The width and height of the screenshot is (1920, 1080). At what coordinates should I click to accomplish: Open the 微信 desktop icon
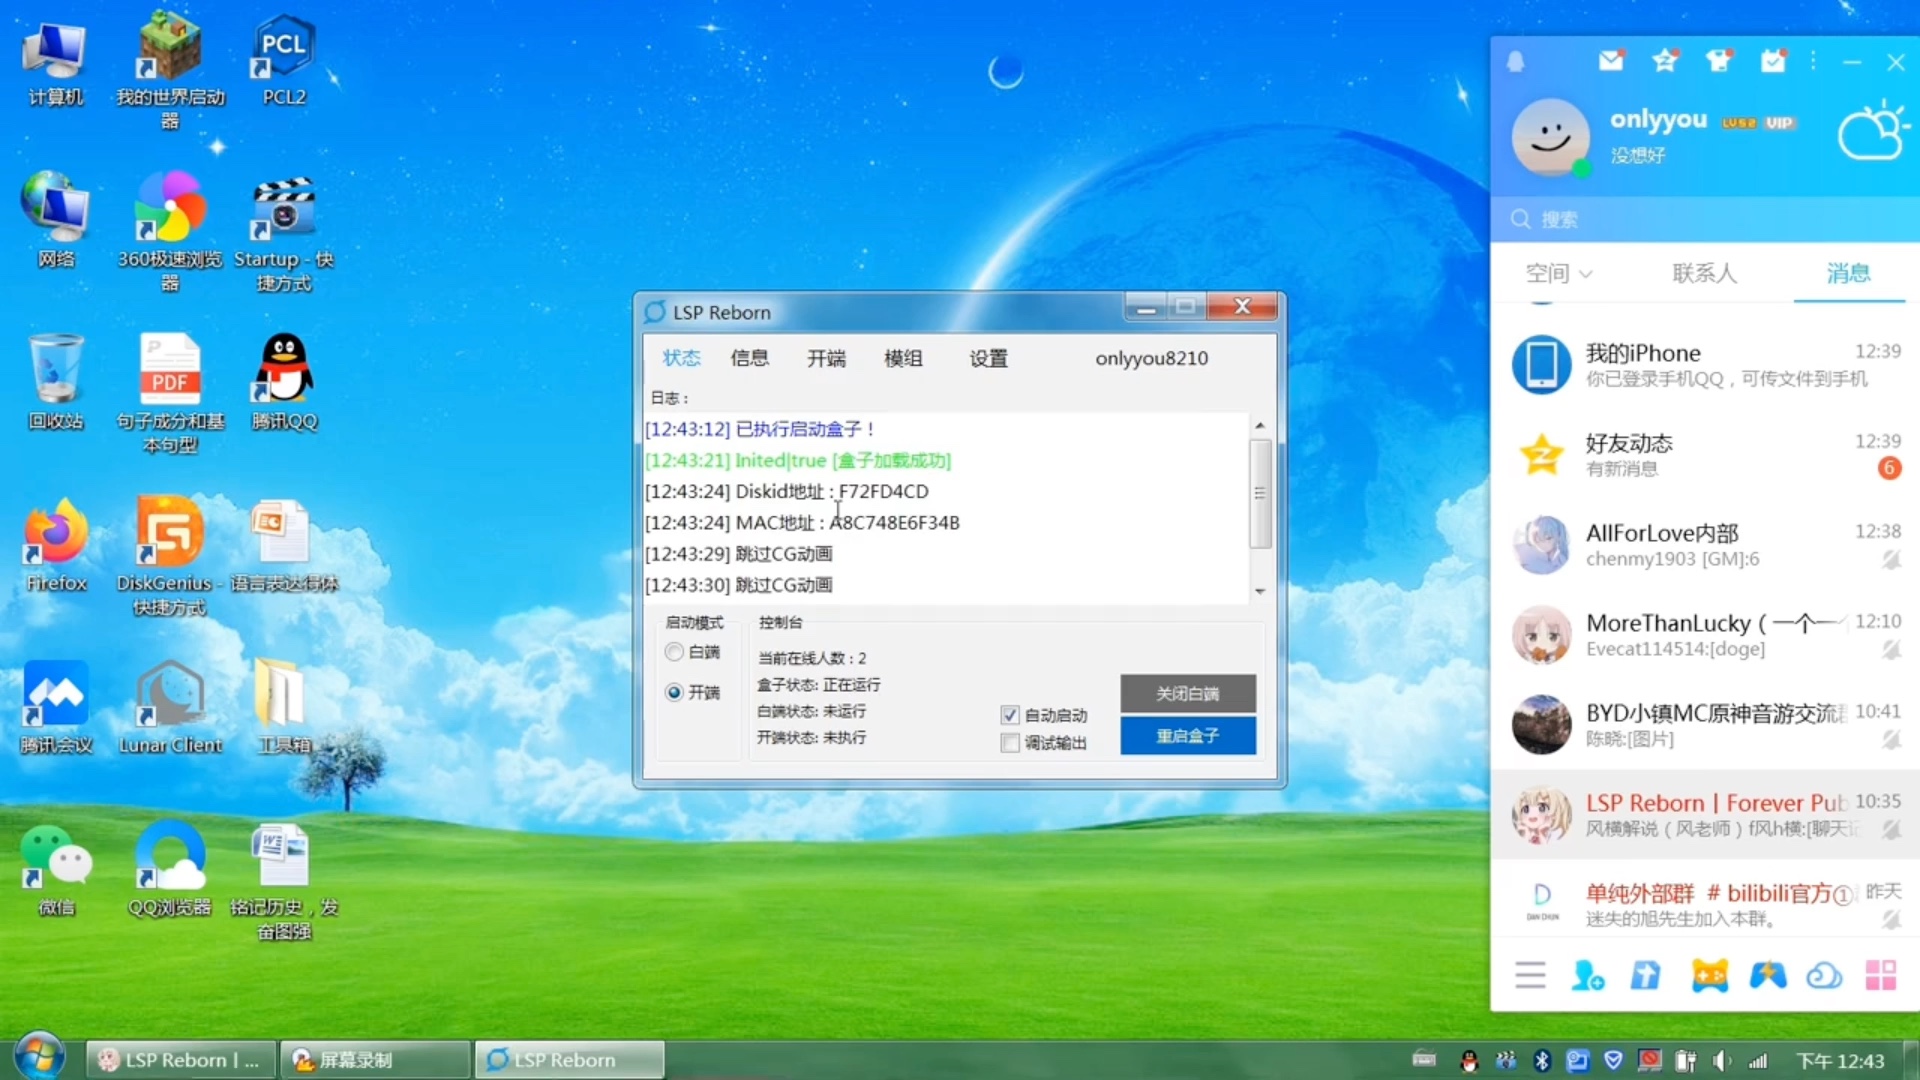click(56, 868)
